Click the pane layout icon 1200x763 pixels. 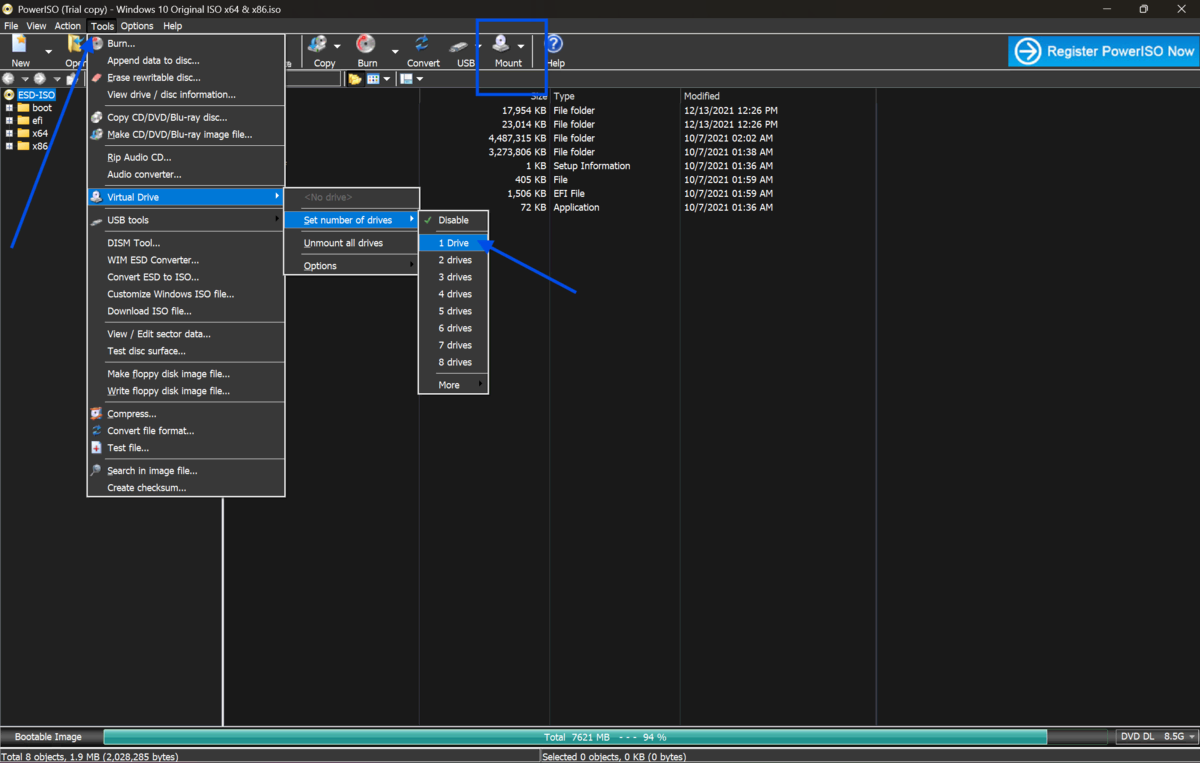pos(406,79)
